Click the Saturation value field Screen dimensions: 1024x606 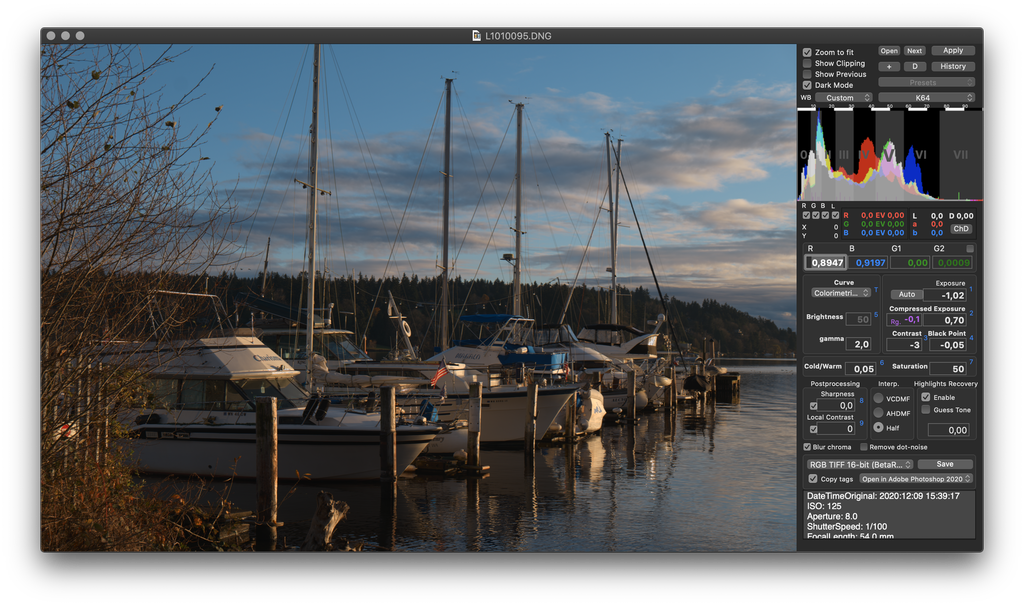click(x=946, y=368)
